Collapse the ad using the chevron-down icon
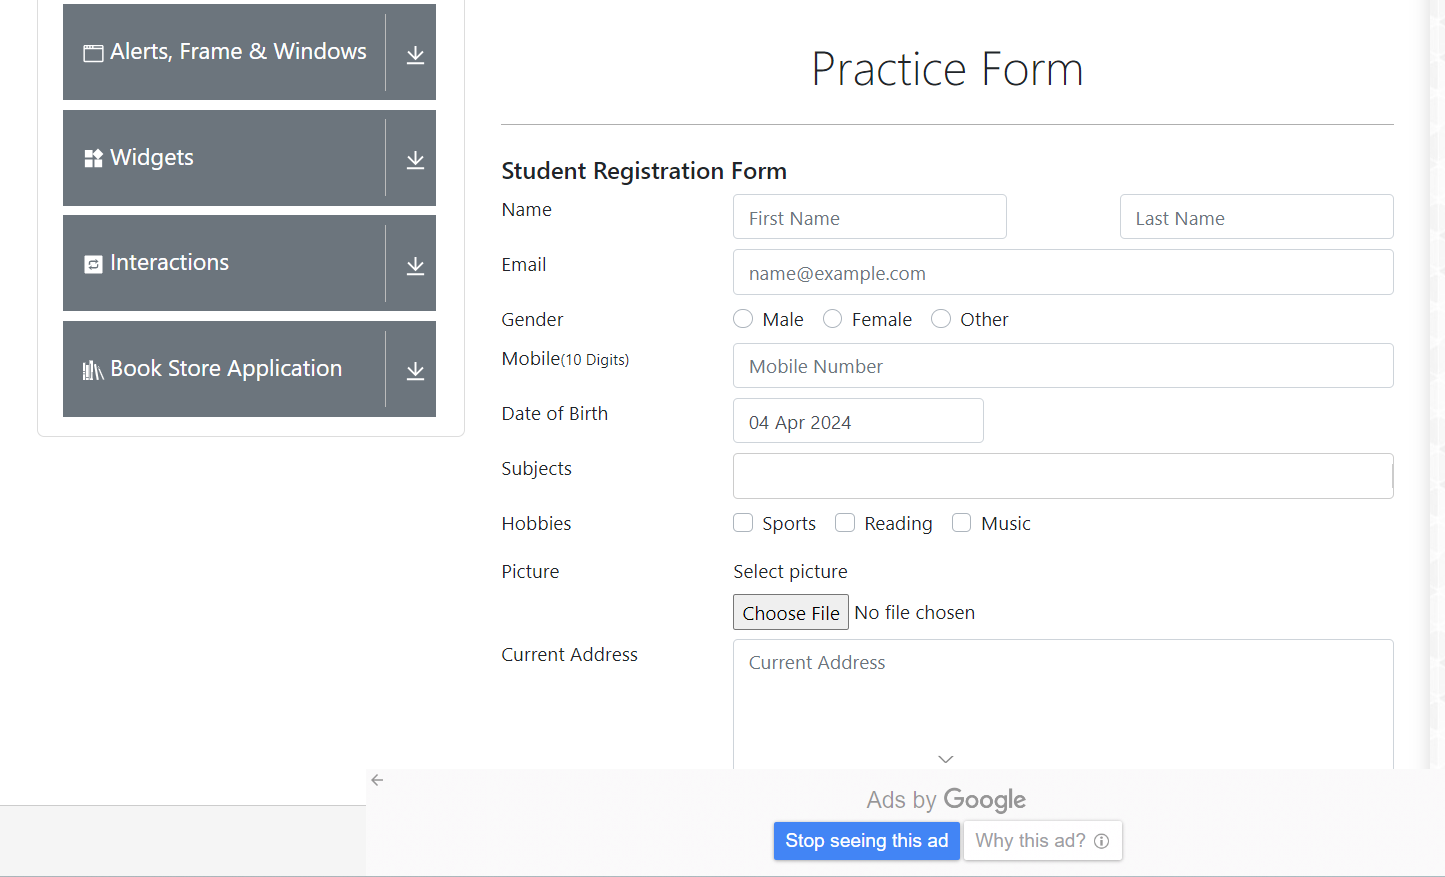 (945, 759)
